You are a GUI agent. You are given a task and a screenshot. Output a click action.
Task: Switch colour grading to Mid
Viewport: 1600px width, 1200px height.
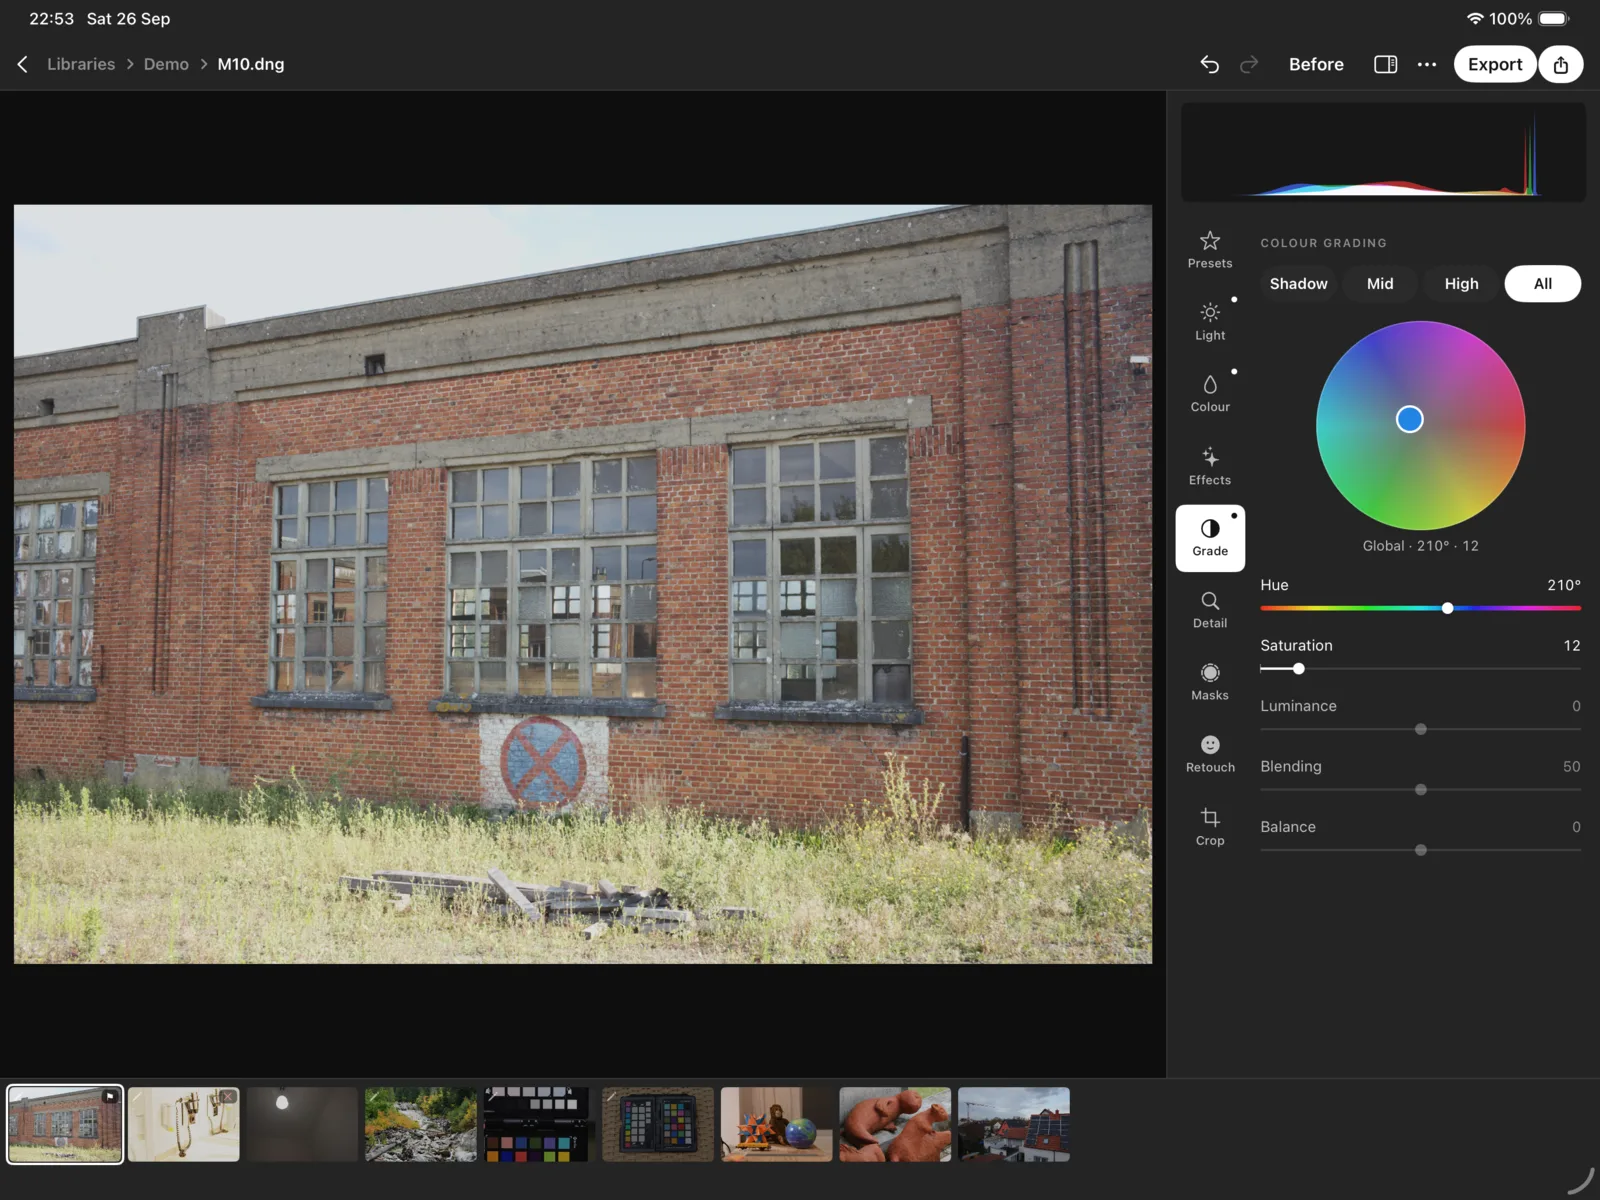click(x=1380, y=284)
